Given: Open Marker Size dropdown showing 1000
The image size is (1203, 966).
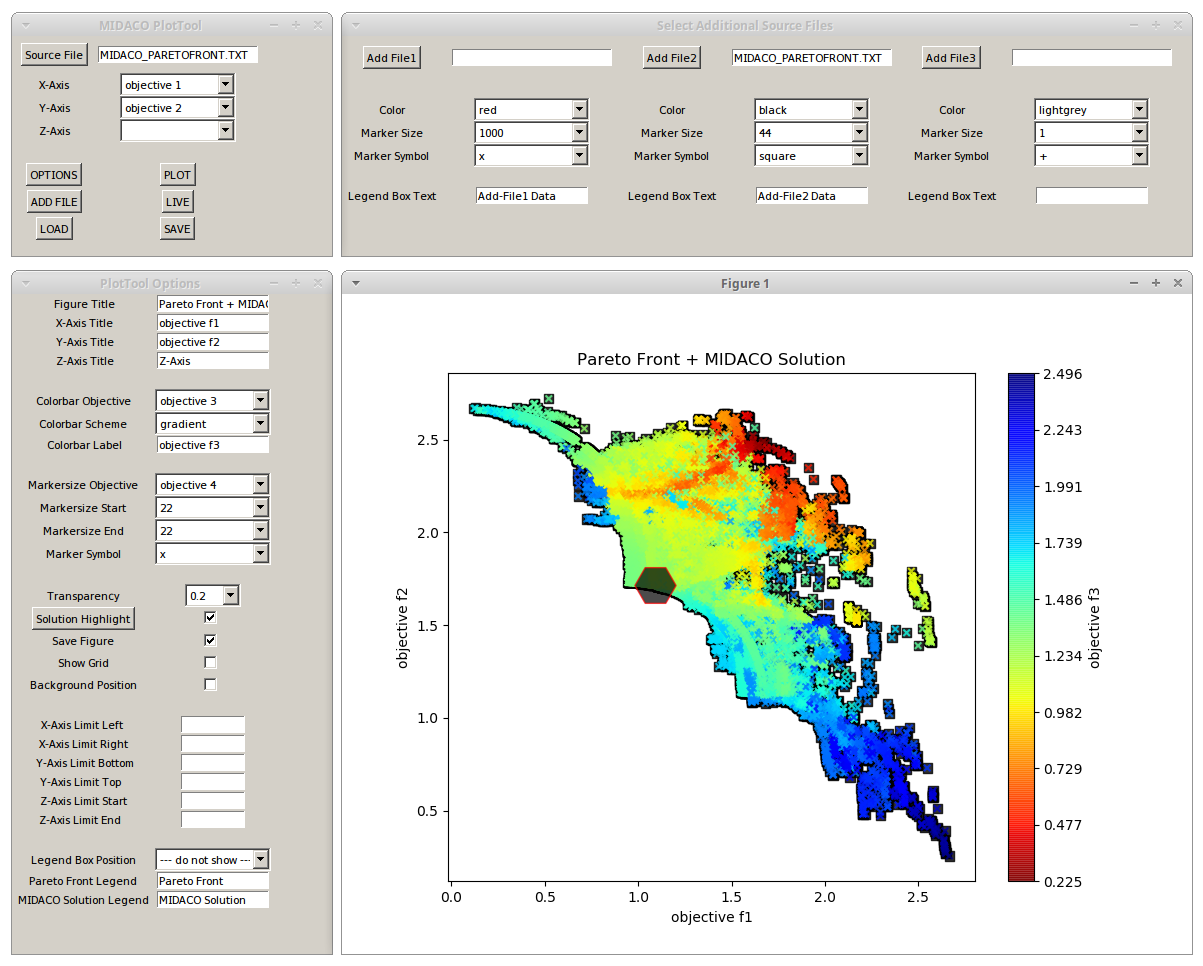Looking at the screenshot, I should point(531,133).
